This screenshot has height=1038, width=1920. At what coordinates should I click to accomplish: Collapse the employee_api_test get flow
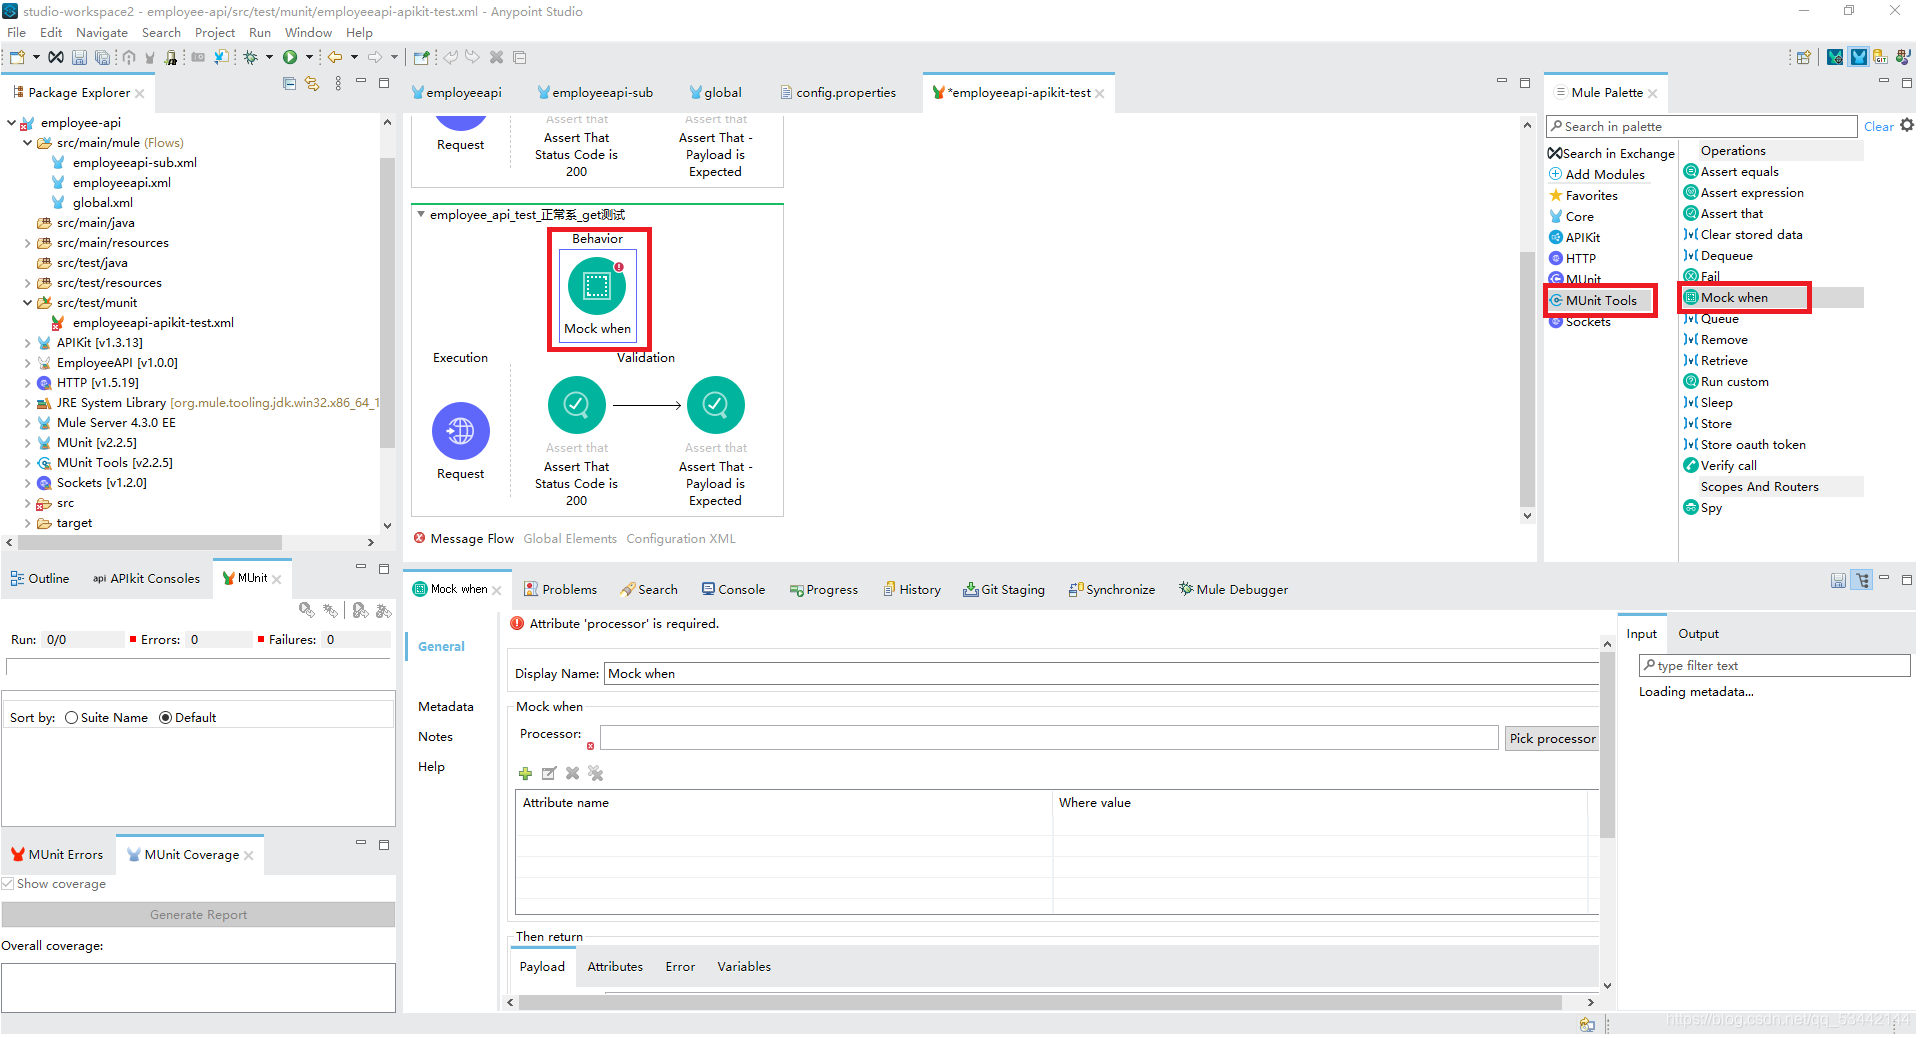point(421,214)
